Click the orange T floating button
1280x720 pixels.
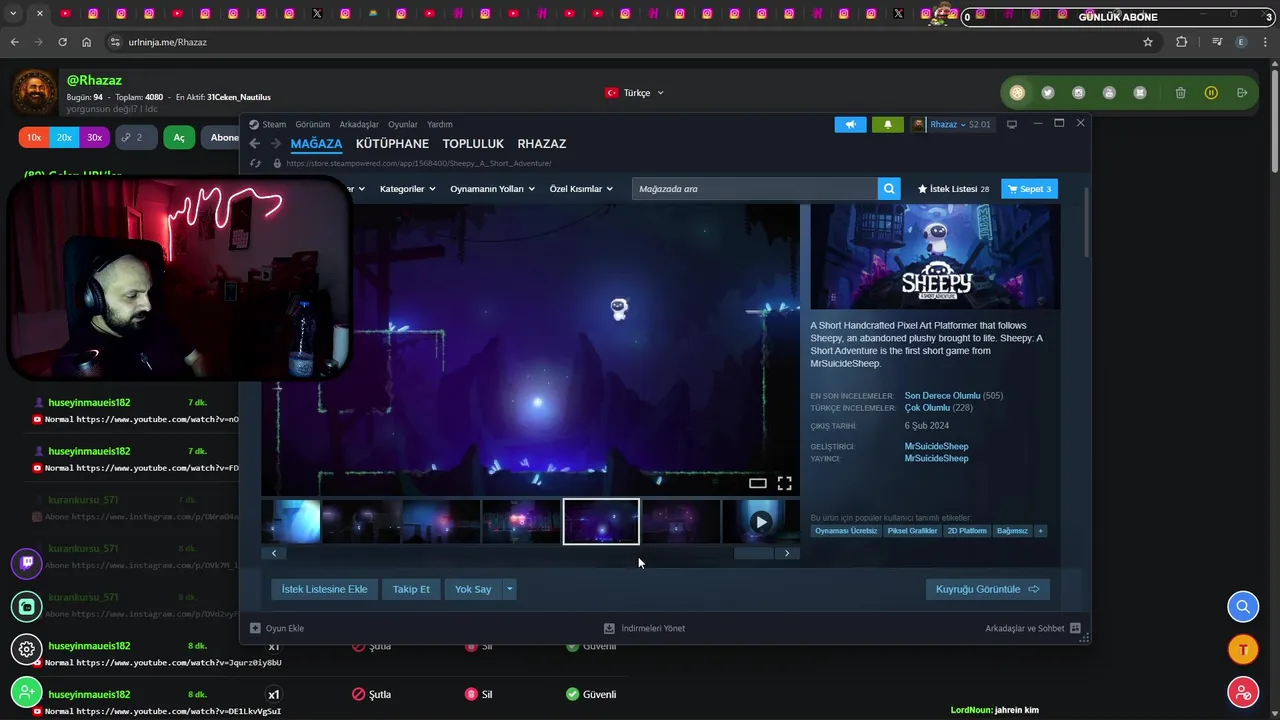pos(1243,649)
